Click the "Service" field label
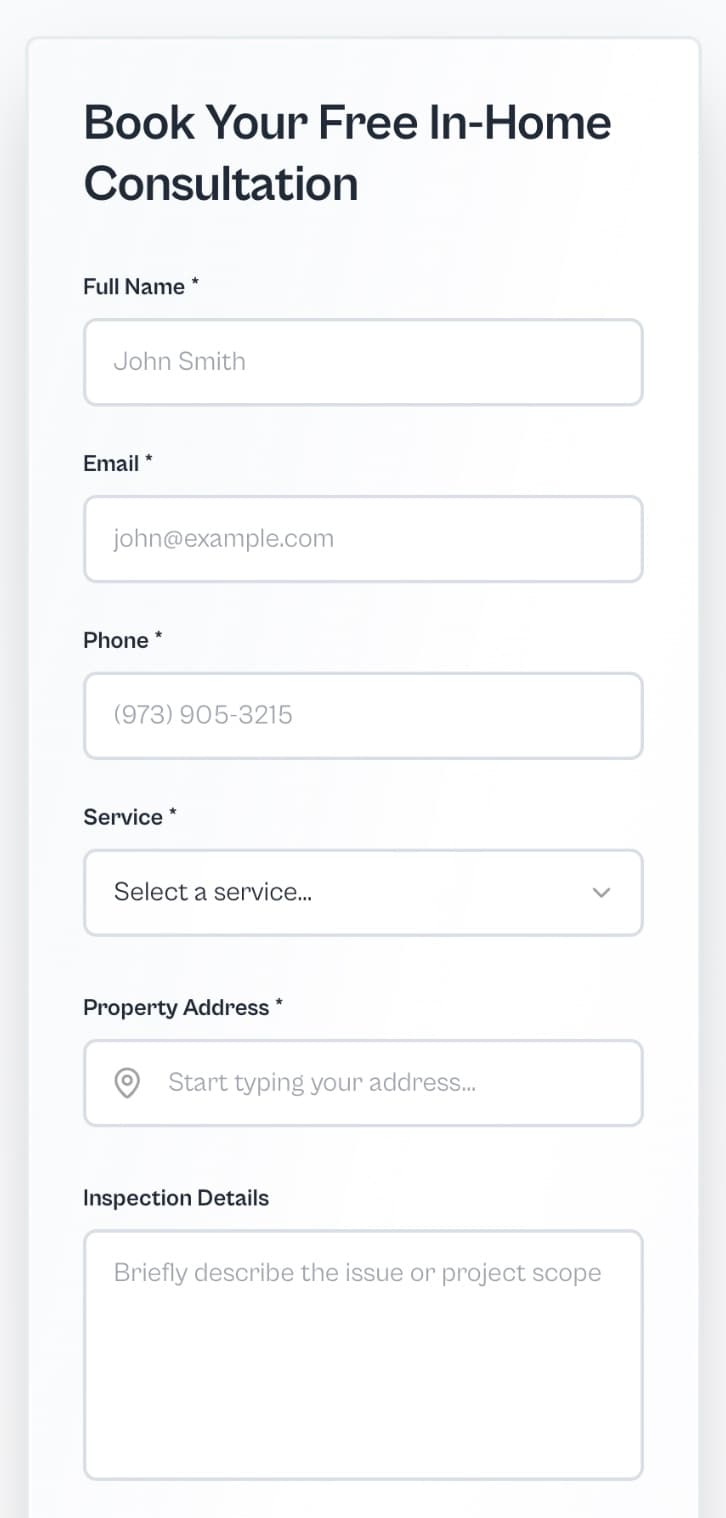The width and height of the screenshot is (726, 1518). (123, 818)
